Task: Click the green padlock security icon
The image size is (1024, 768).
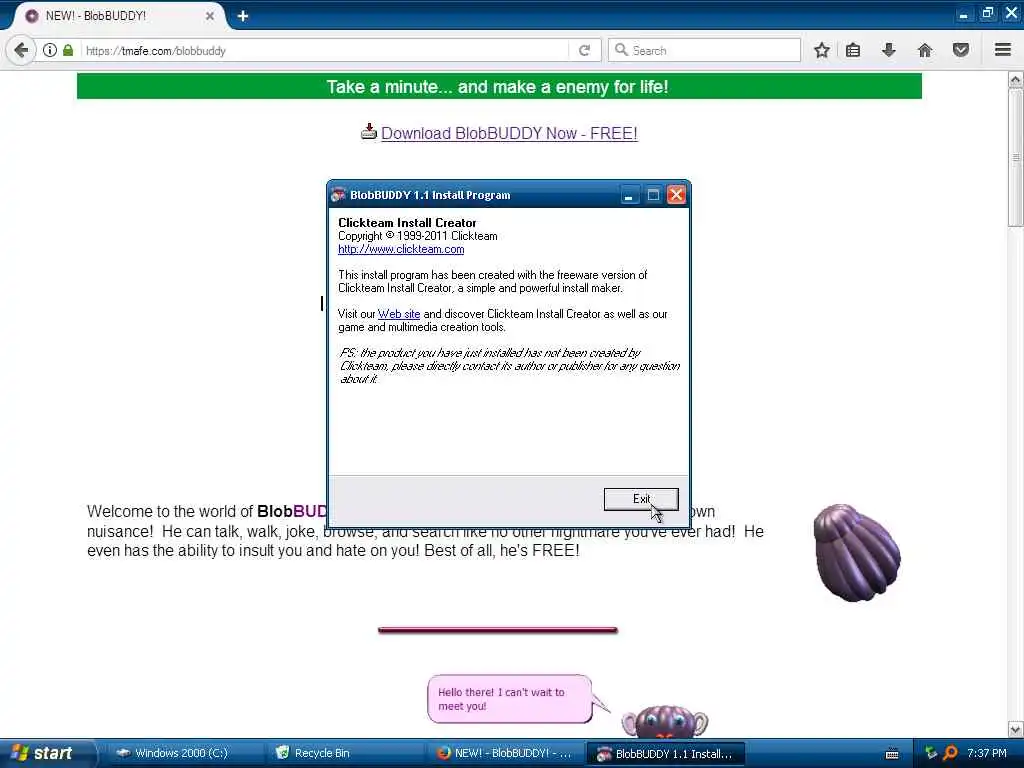Action: 68,50
